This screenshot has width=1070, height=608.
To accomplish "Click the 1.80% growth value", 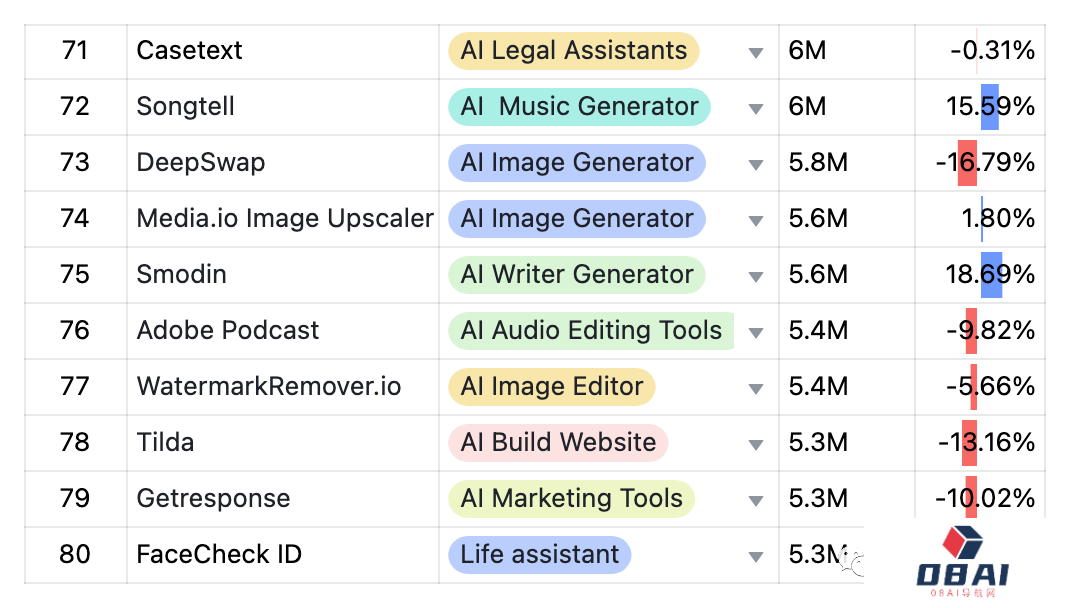I will pyautogui.click(x=998, y=218).
